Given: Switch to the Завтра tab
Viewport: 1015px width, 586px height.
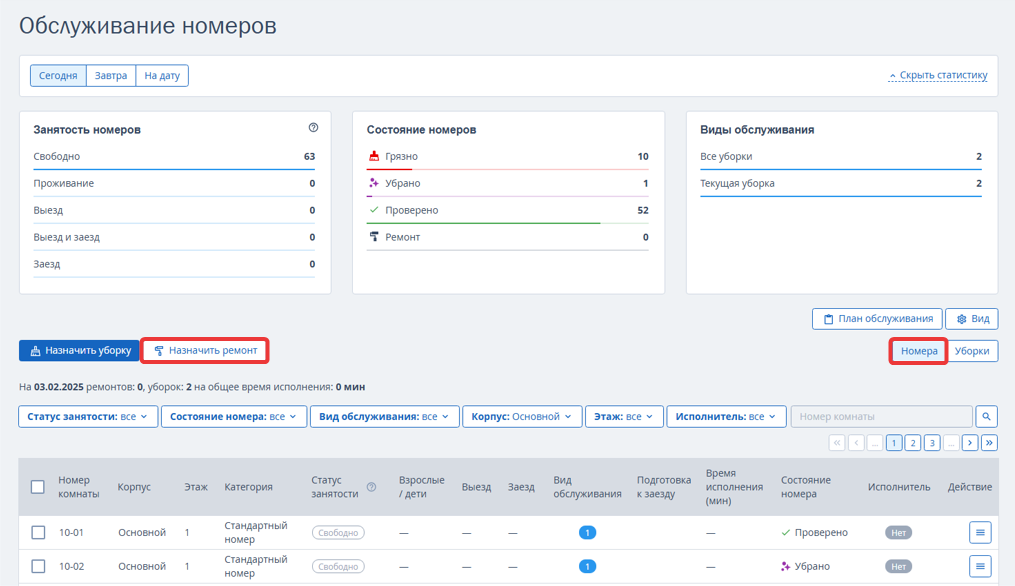Looking at the screenshot, I should point(111,76).
